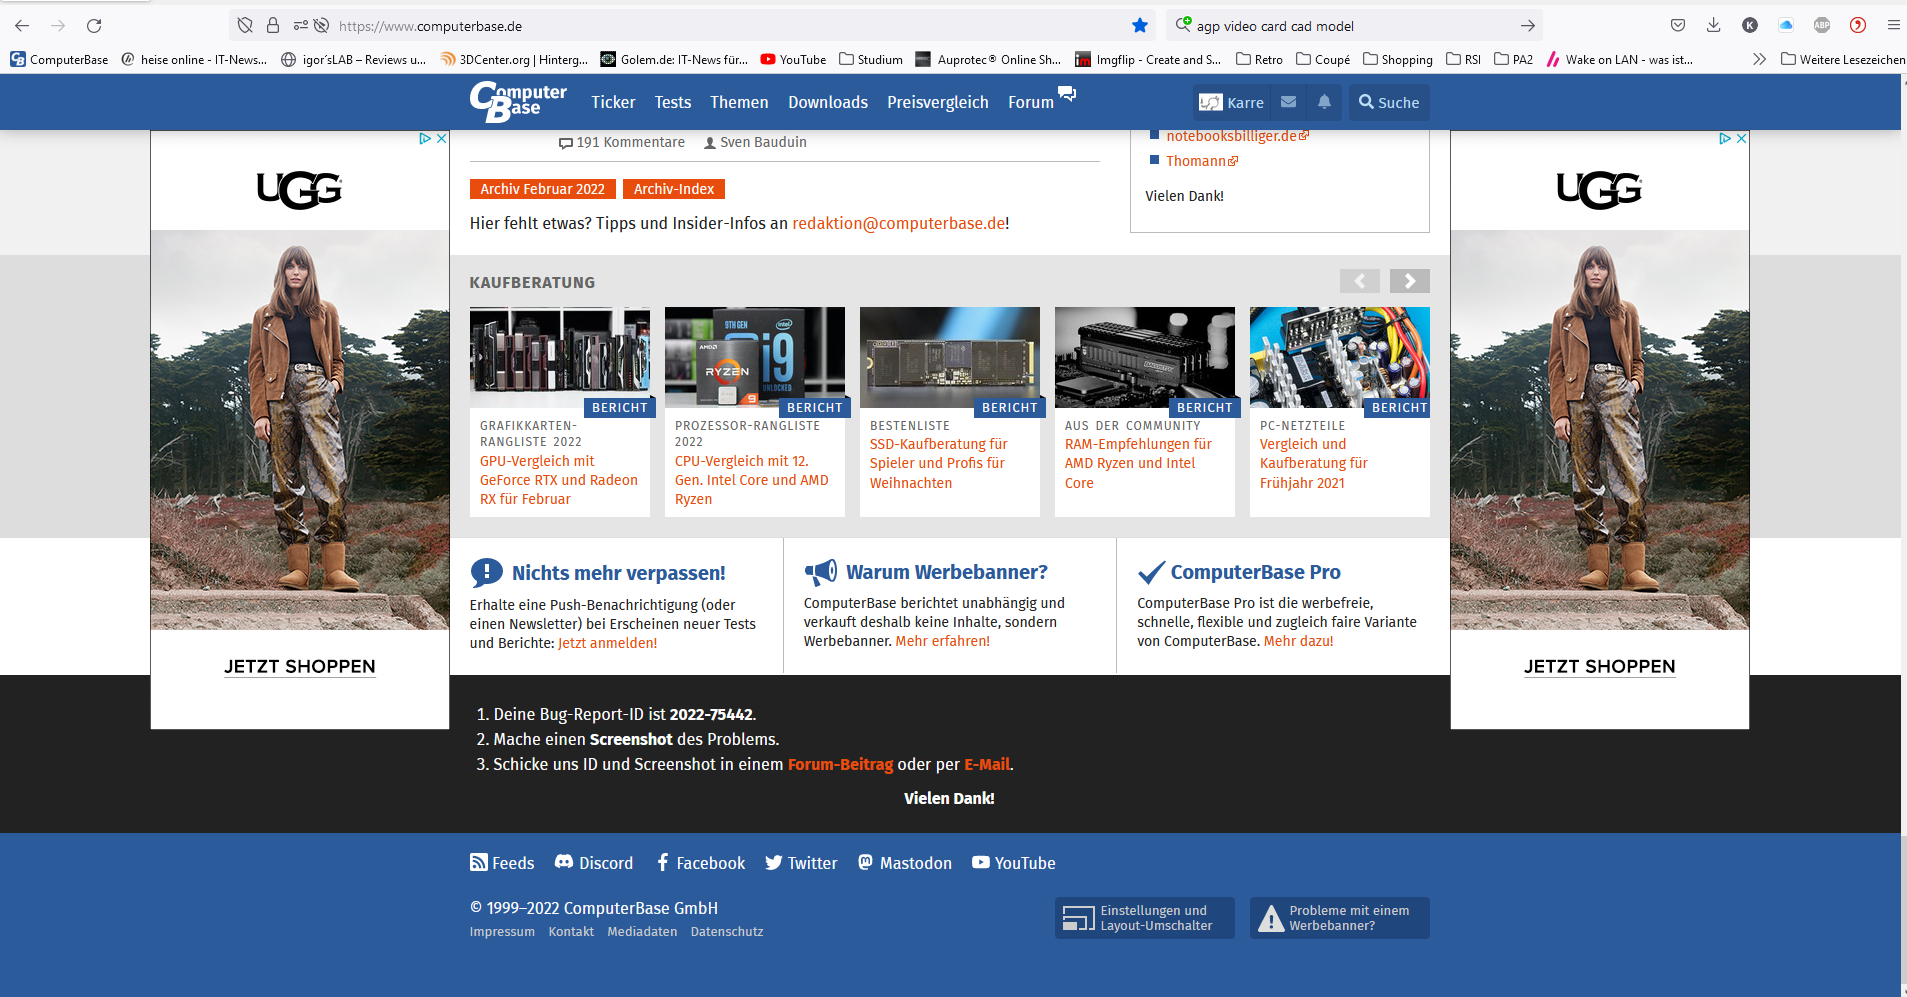Click Probleme mit einem Werbebanner button

[1340, 918]
